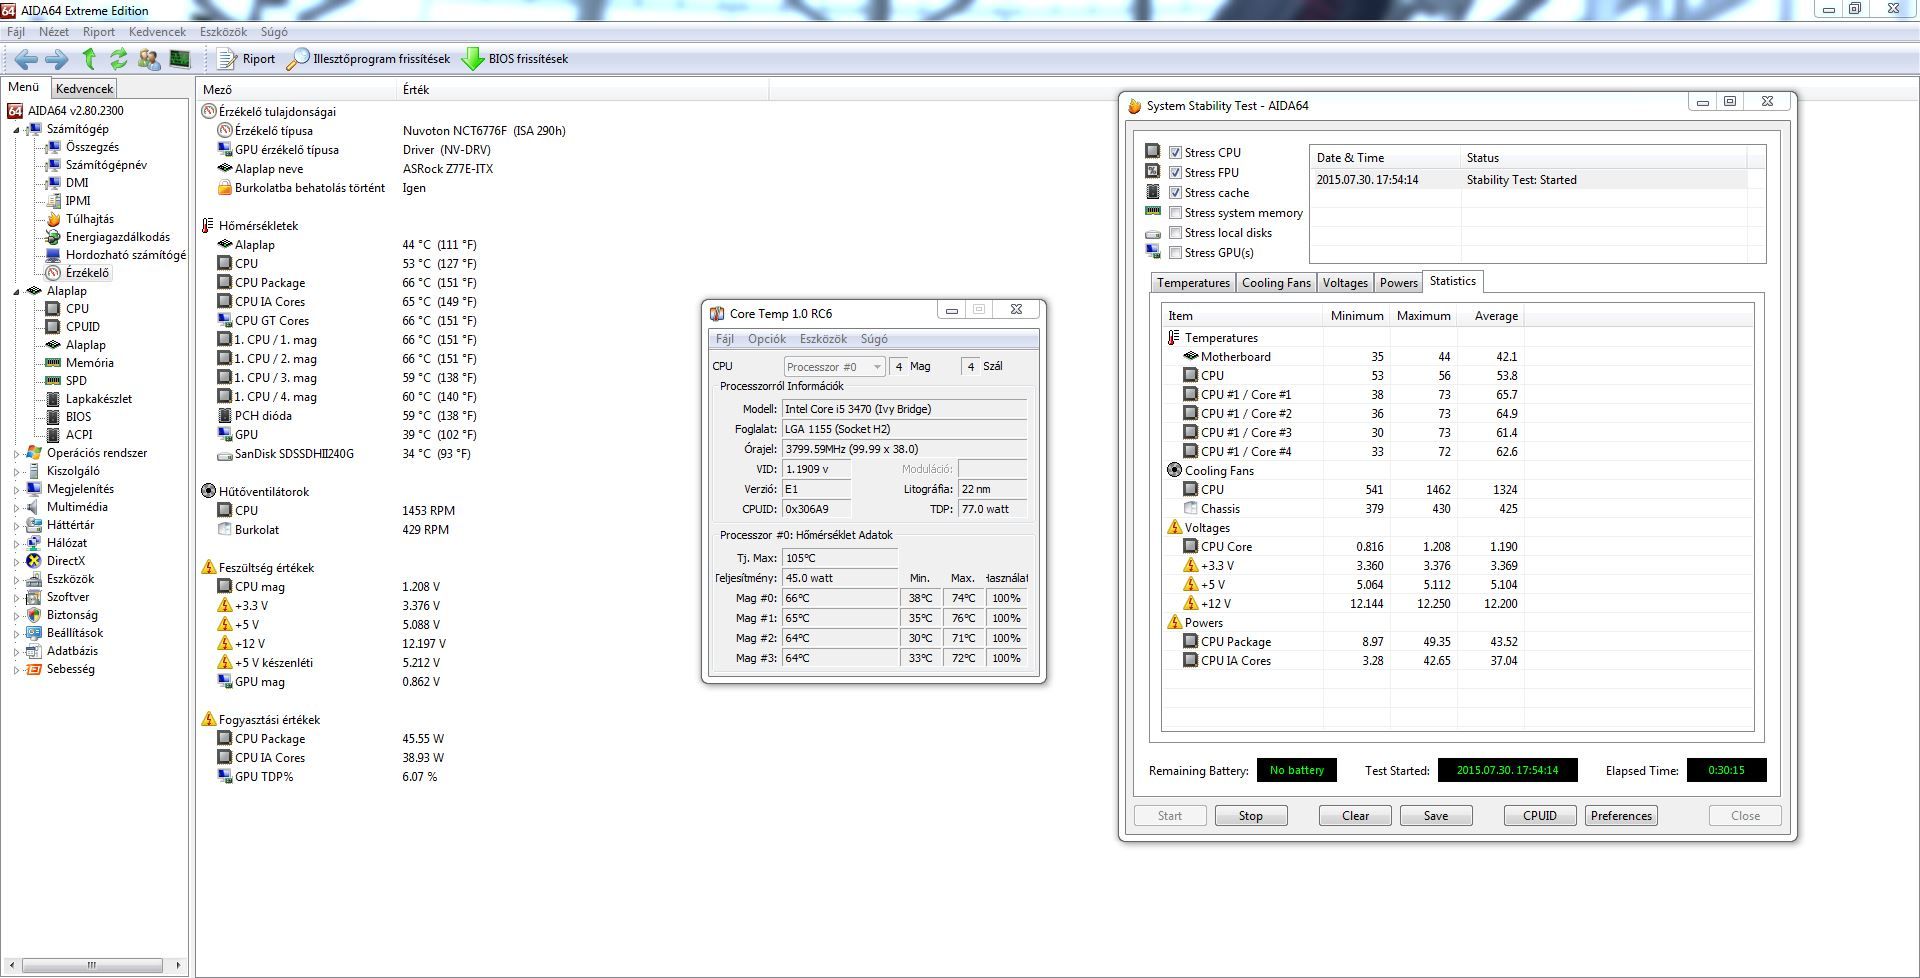The width and height of the screenshot is (1920, 978).
Task: Click the Clear button
Action: [1355, 816]
